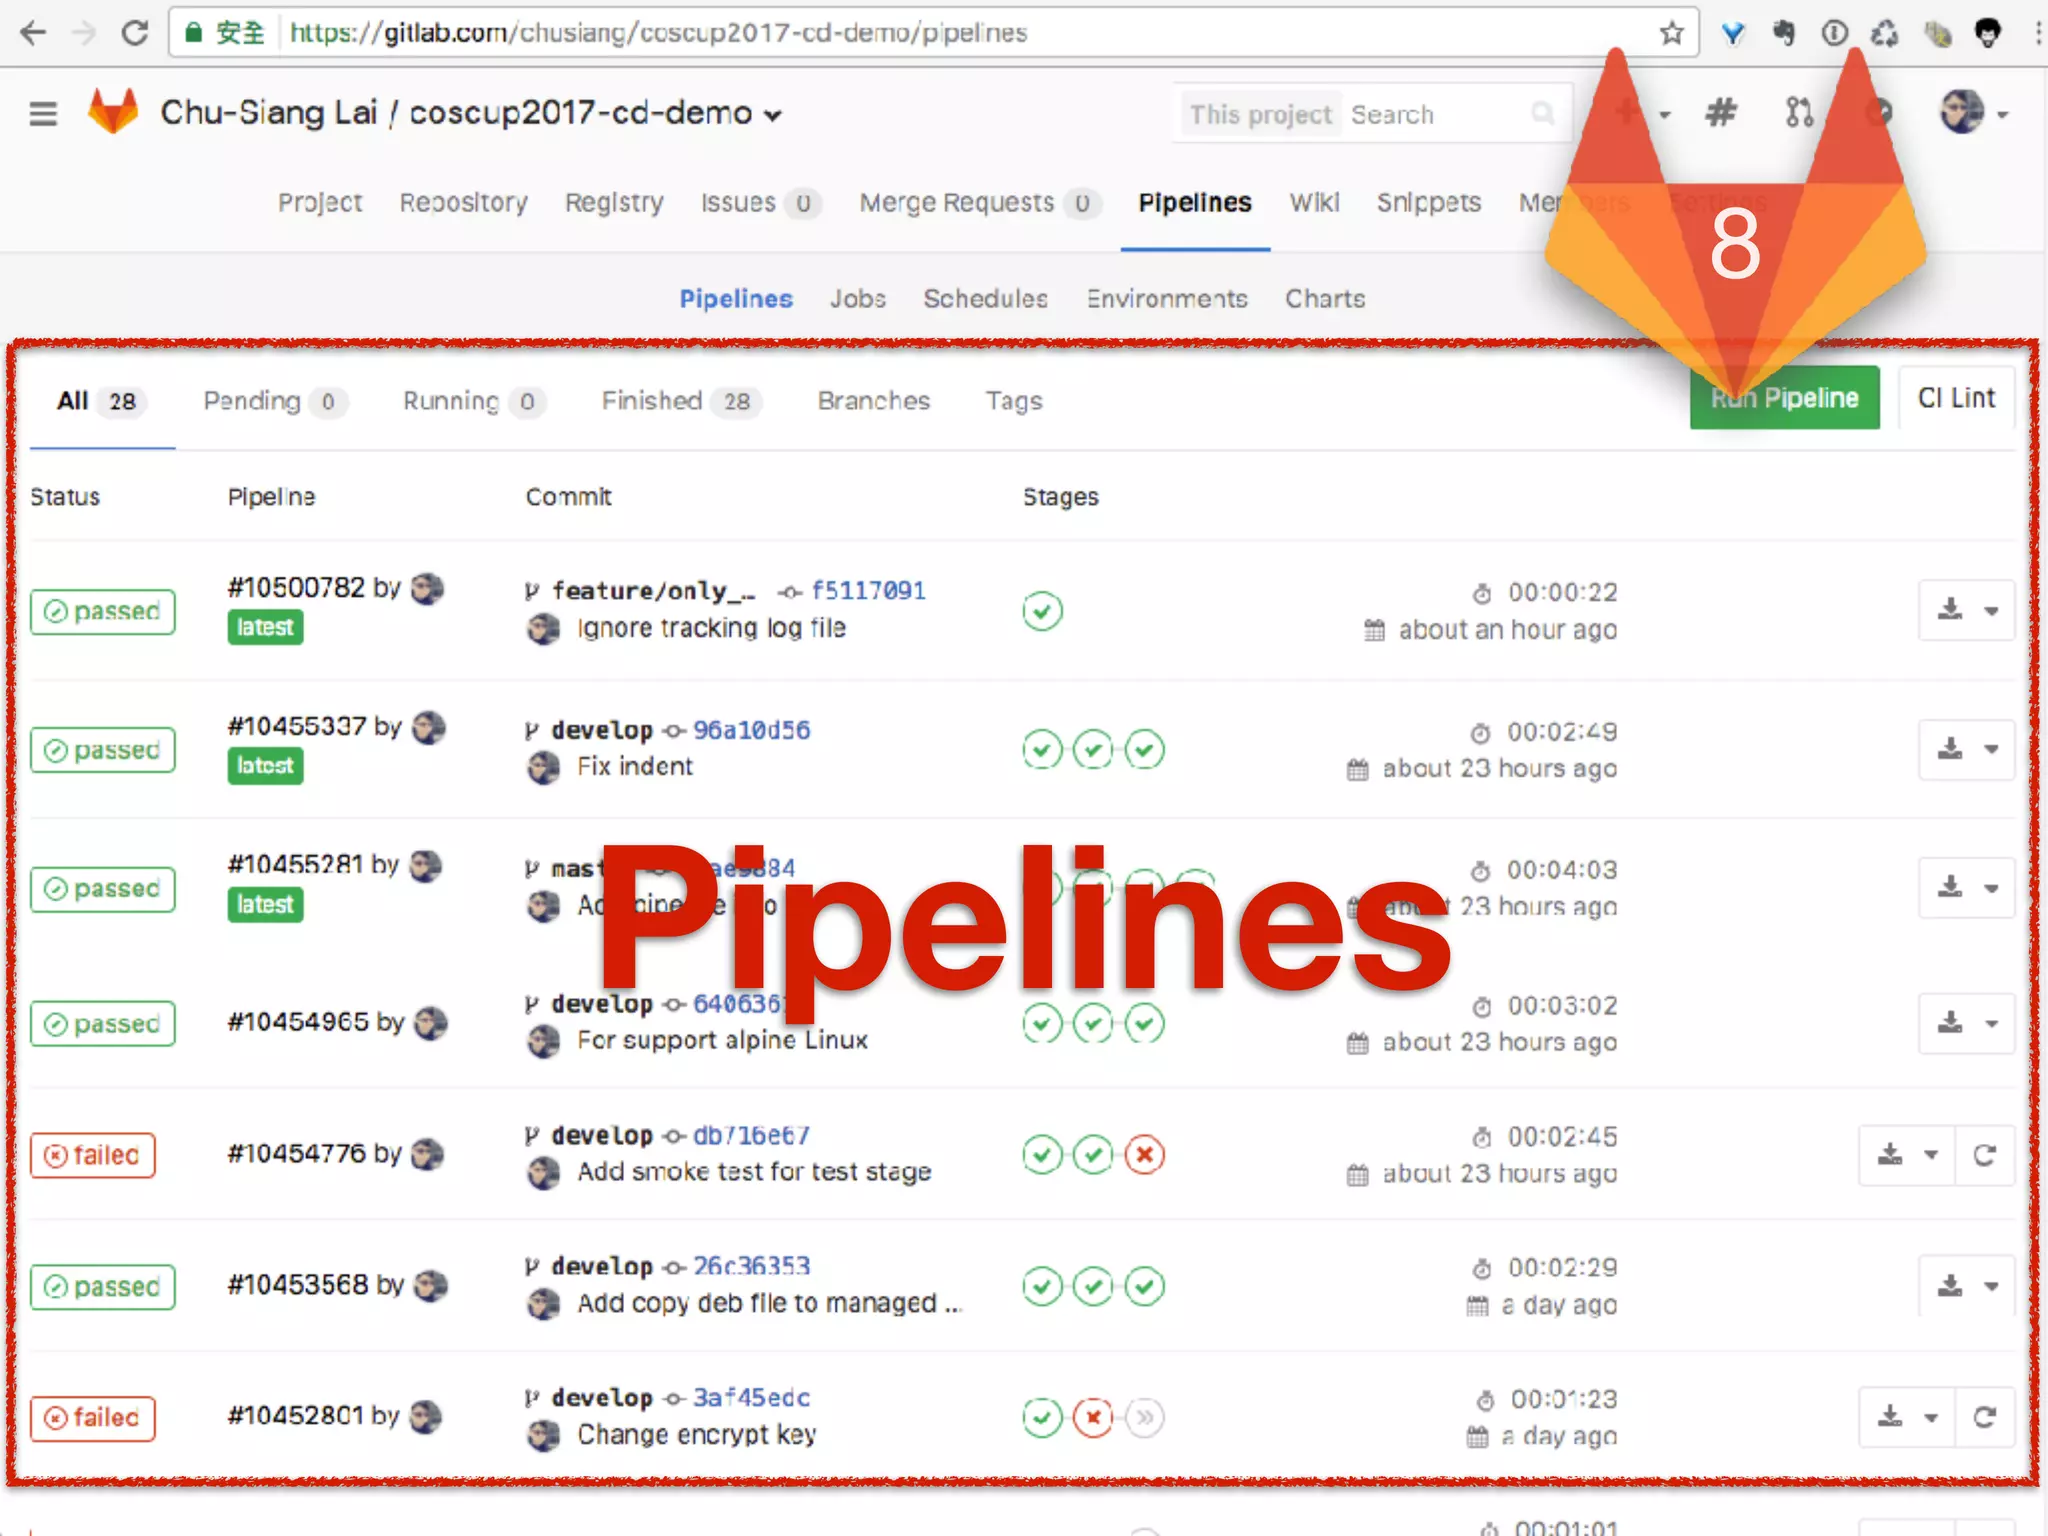This screenshot has width=2048, height=1536.
Task: Click the skipped third stage of #10452801
Action: pyautogui.click(x=1144, y=1417)
